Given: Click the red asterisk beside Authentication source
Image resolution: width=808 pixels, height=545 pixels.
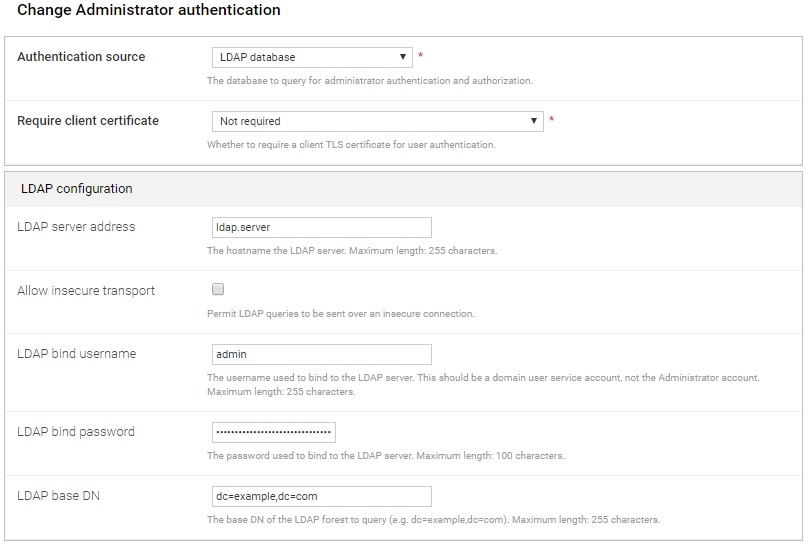Looking at the screenshot, I should click(420, 56).
